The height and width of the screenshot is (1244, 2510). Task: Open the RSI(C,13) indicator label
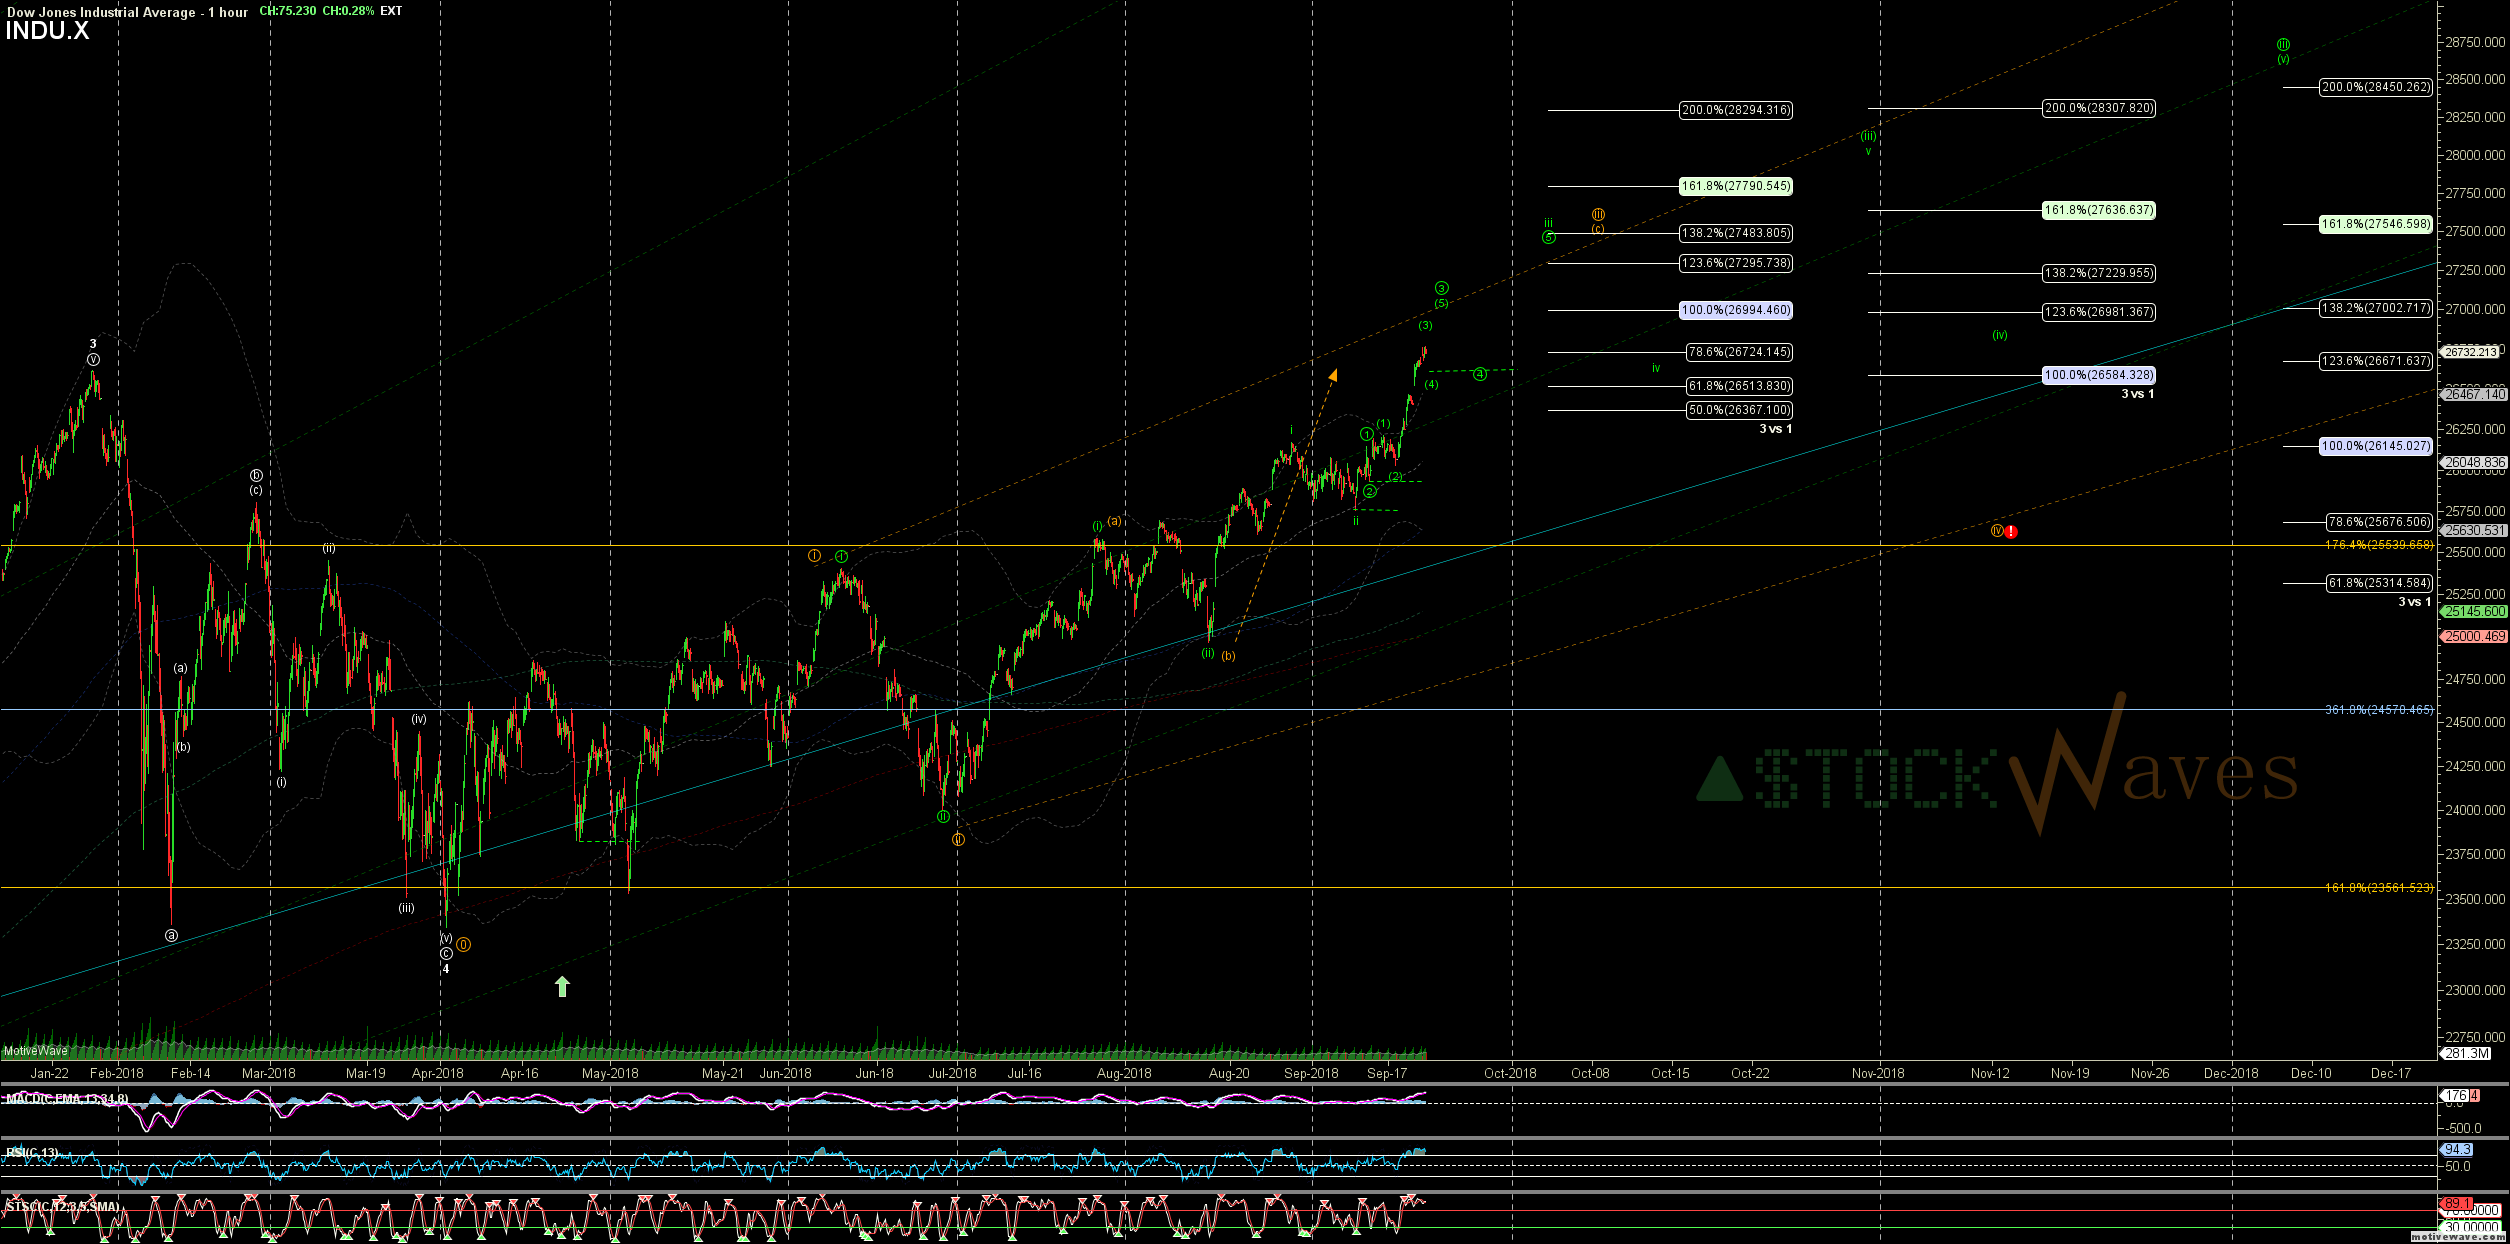(x=32, y=1153)
